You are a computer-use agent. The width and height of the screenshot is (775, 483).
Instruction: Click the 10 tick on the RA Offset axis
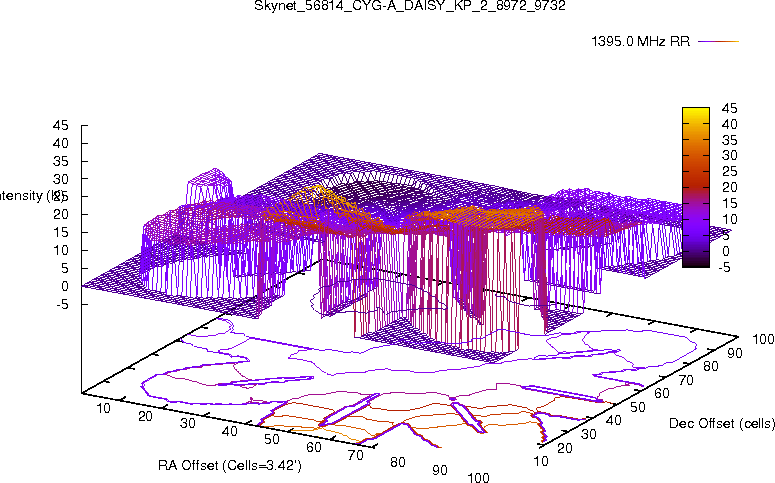click(x=103, y=408)
